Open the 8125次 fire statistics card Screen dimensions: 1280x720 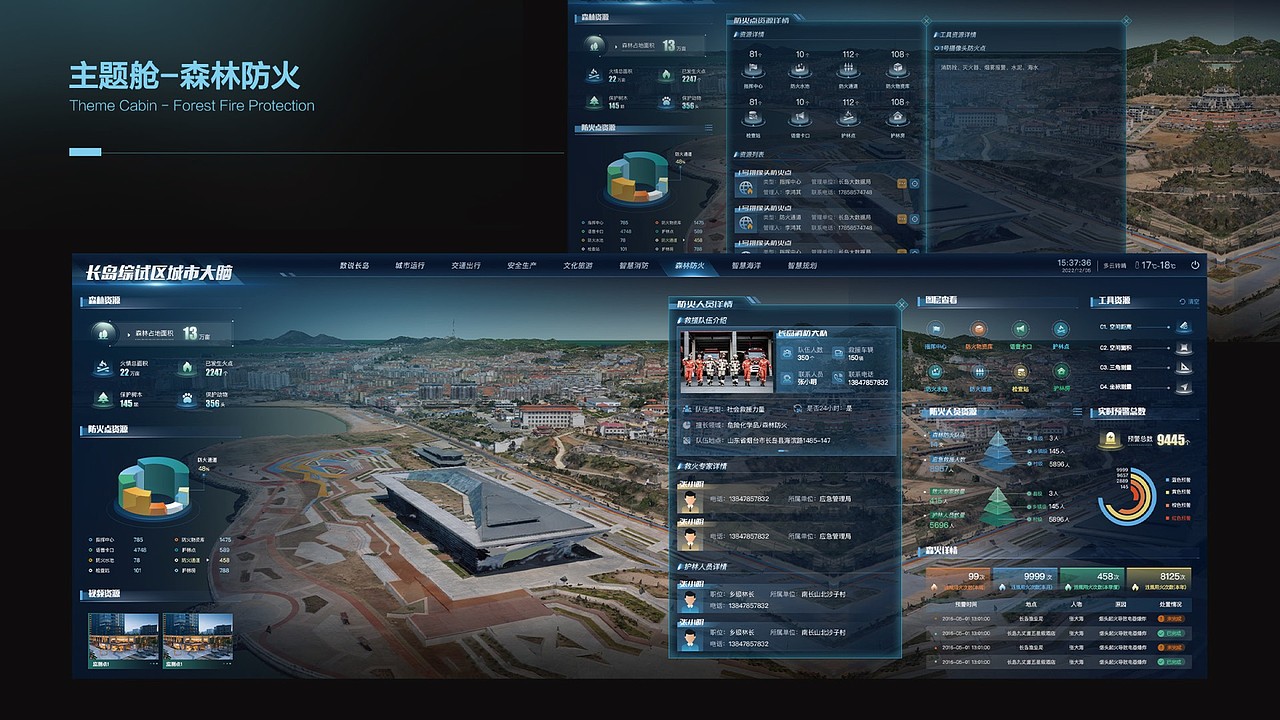[x=1158, y=581]
